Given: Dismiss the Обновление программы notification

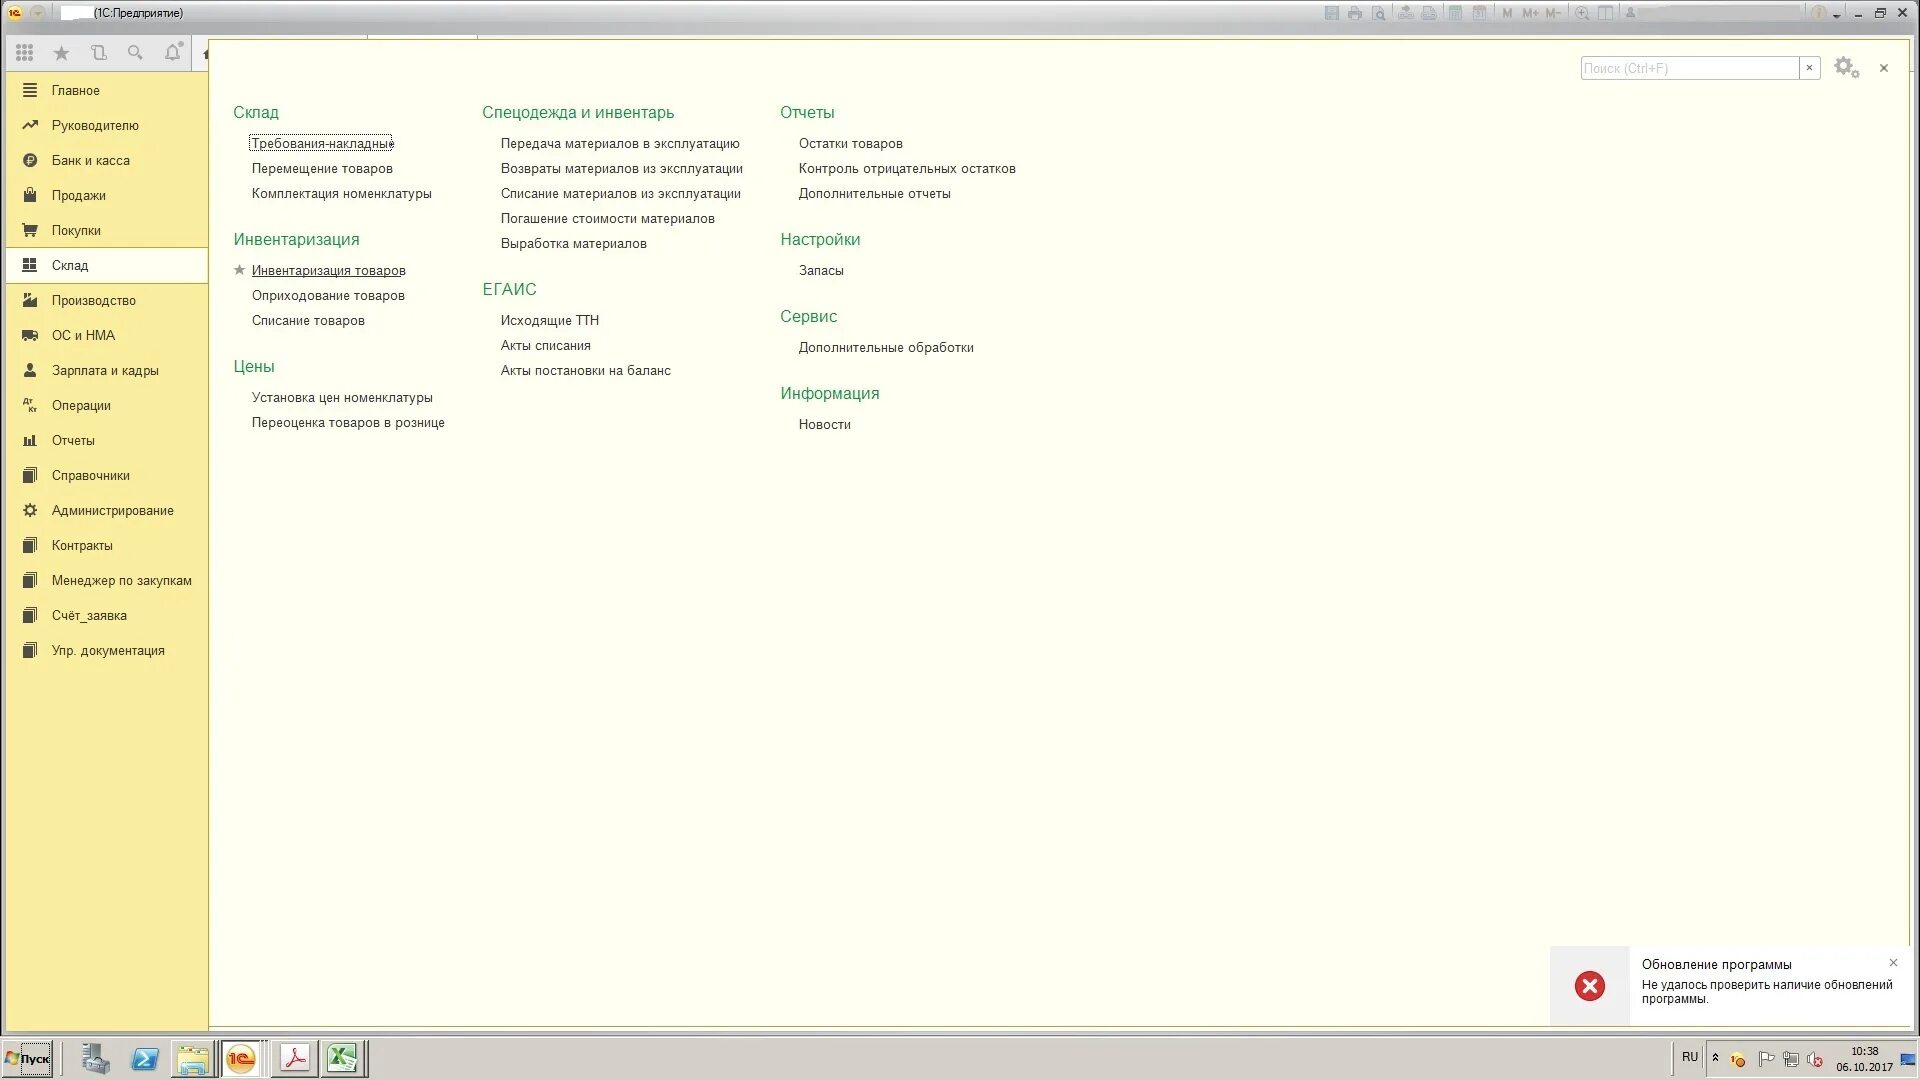Looking at the screenshot, I should [x=1893, y=963].
